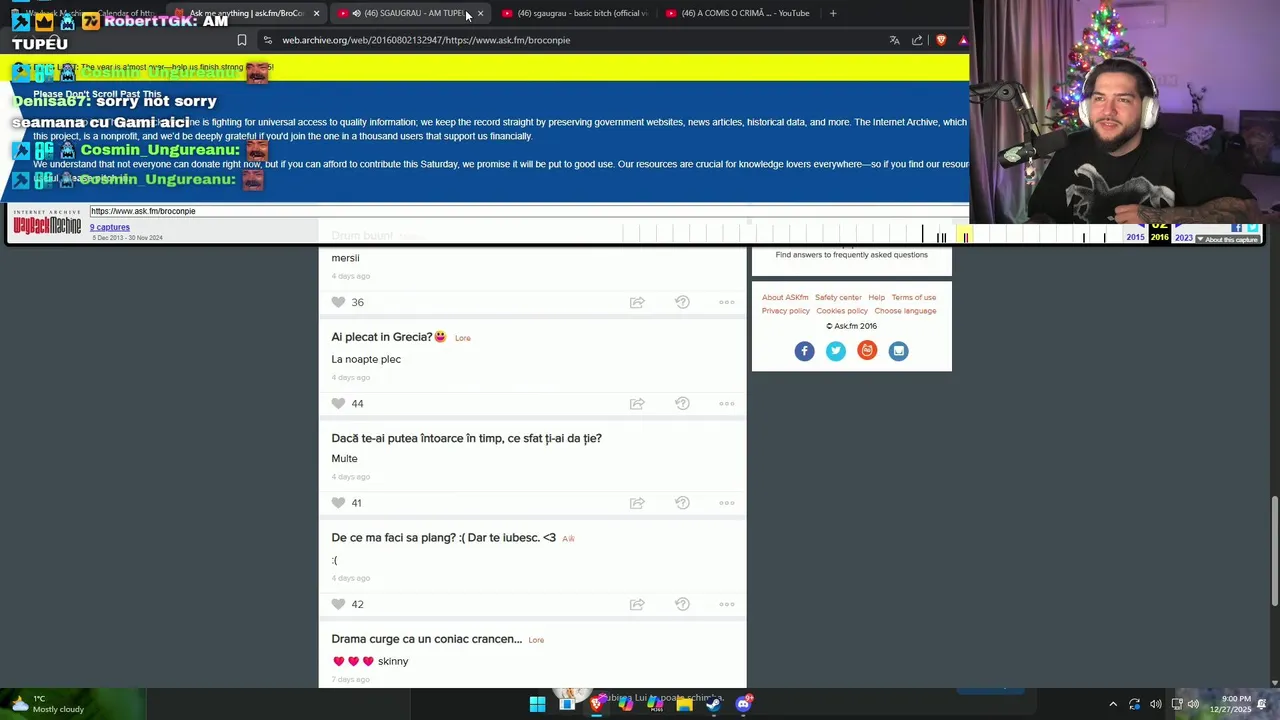Open Steam from taskbar
The height and width of the screenshot is (720, 1280).
pyautogui.click(x=713, y=704)
